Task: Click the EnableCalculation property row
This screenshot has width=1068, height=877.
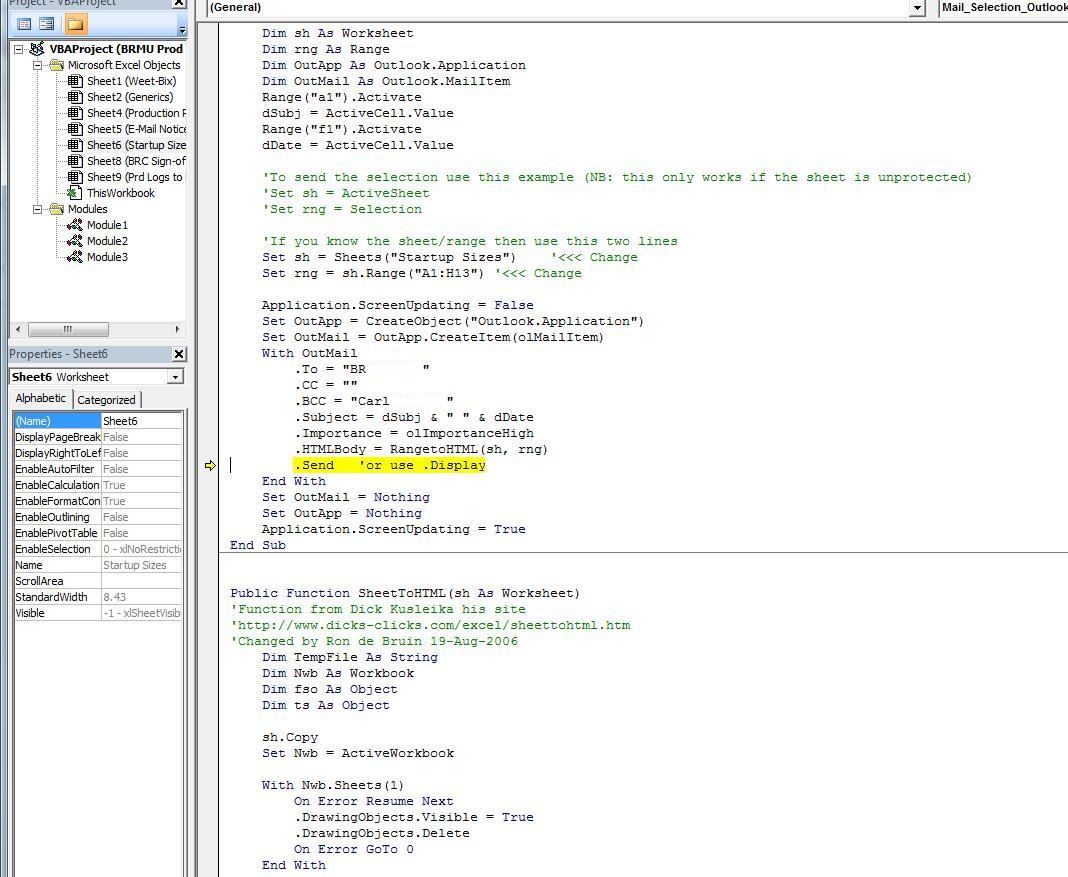Action: (x=97, y=485)
